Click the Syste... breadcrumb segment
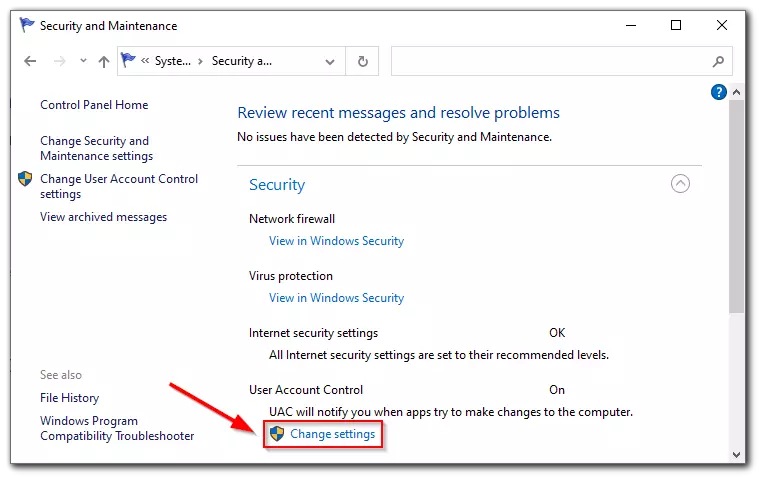764x482 pixels. click(173, 61)
